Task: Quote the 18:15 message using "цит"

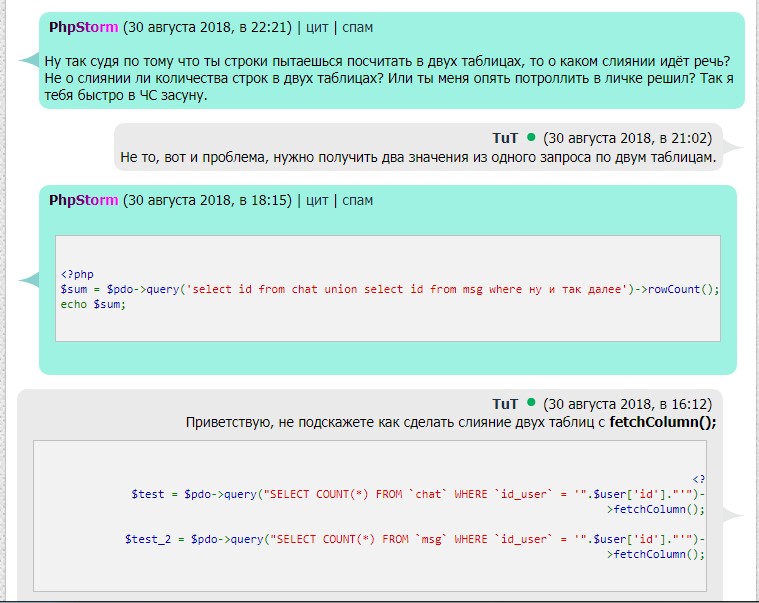Action: click(x=316, y=200)
